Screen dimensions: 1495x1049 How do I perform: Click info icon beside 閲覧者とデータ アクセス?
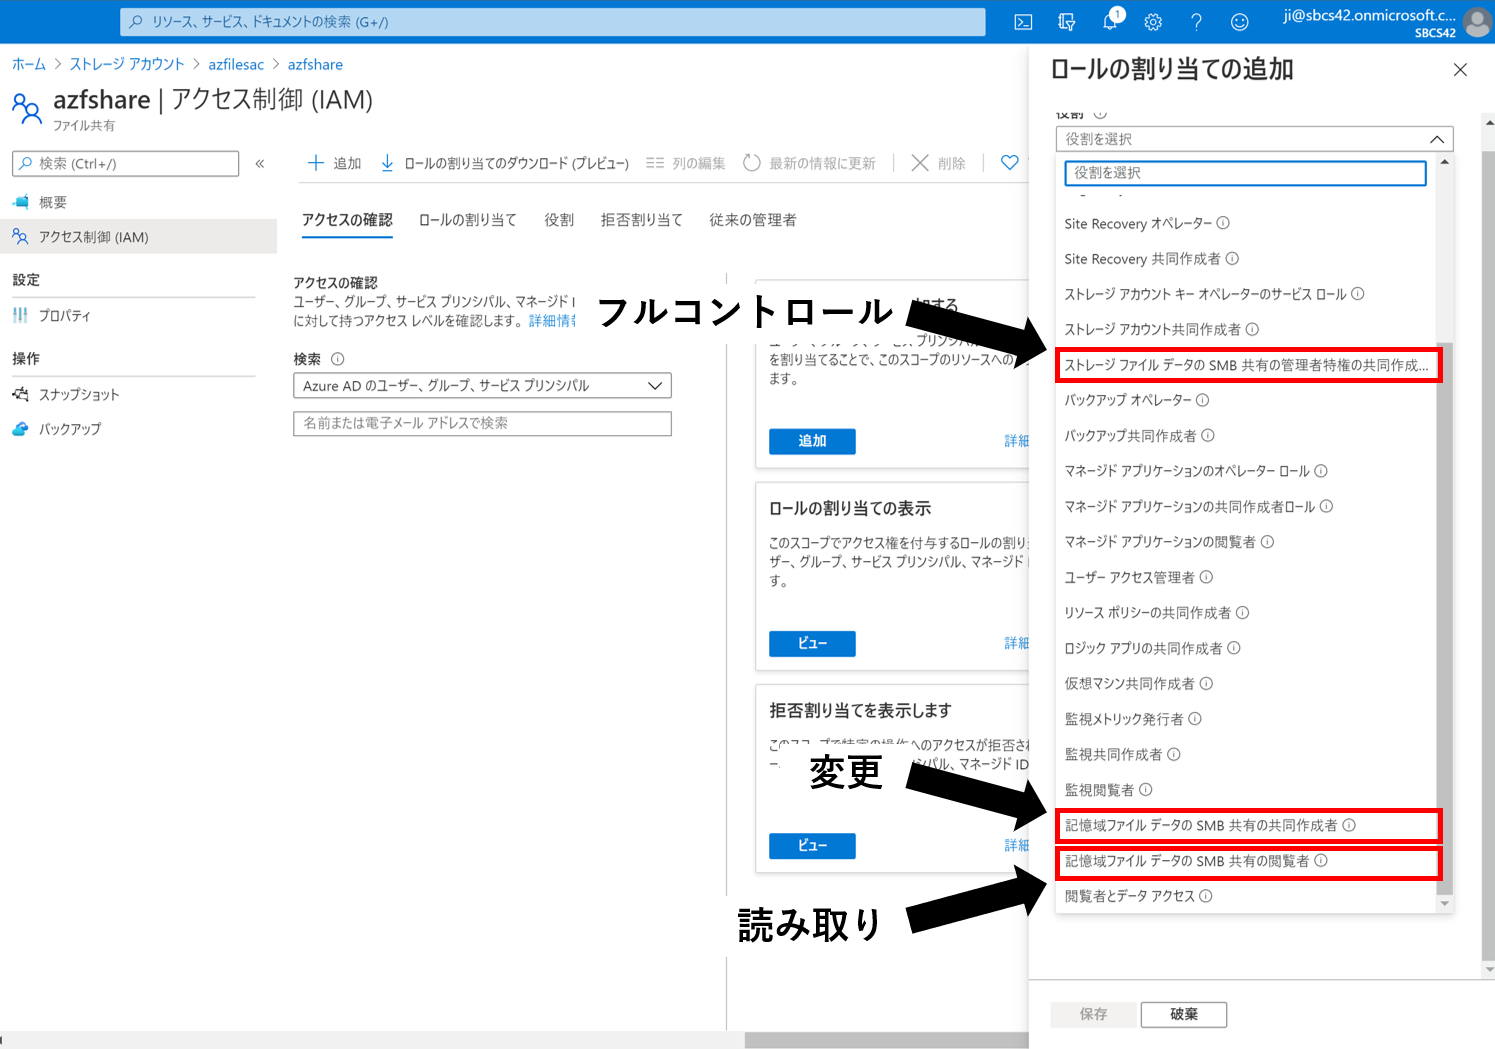[x=1206, y=896]
